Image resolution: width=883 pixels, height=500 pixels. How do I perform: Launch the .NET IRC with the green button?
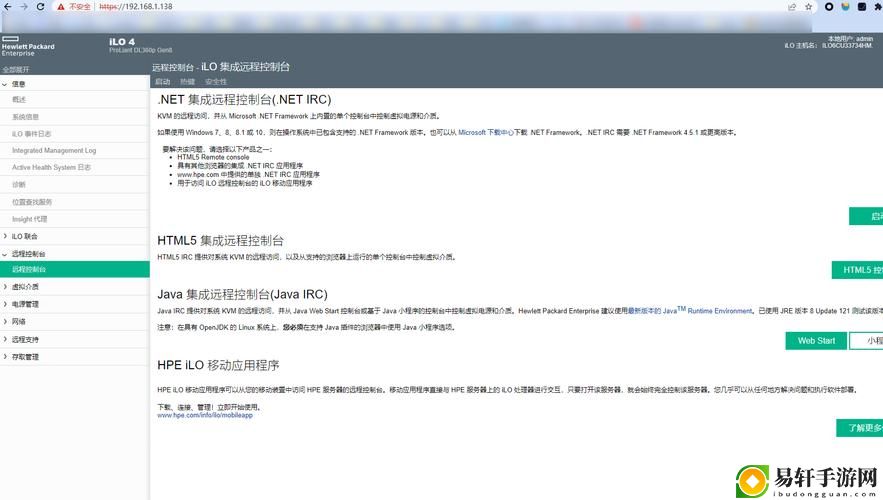866,216
